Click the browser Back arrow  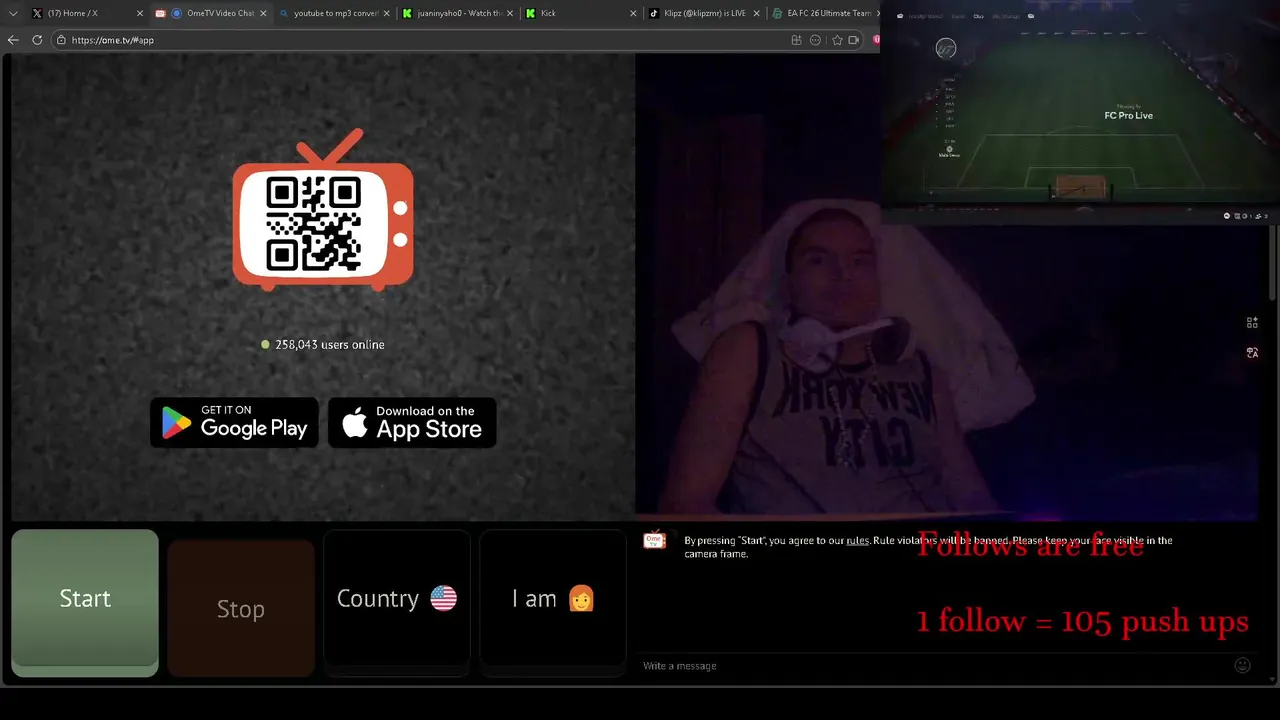pos(13,40)
